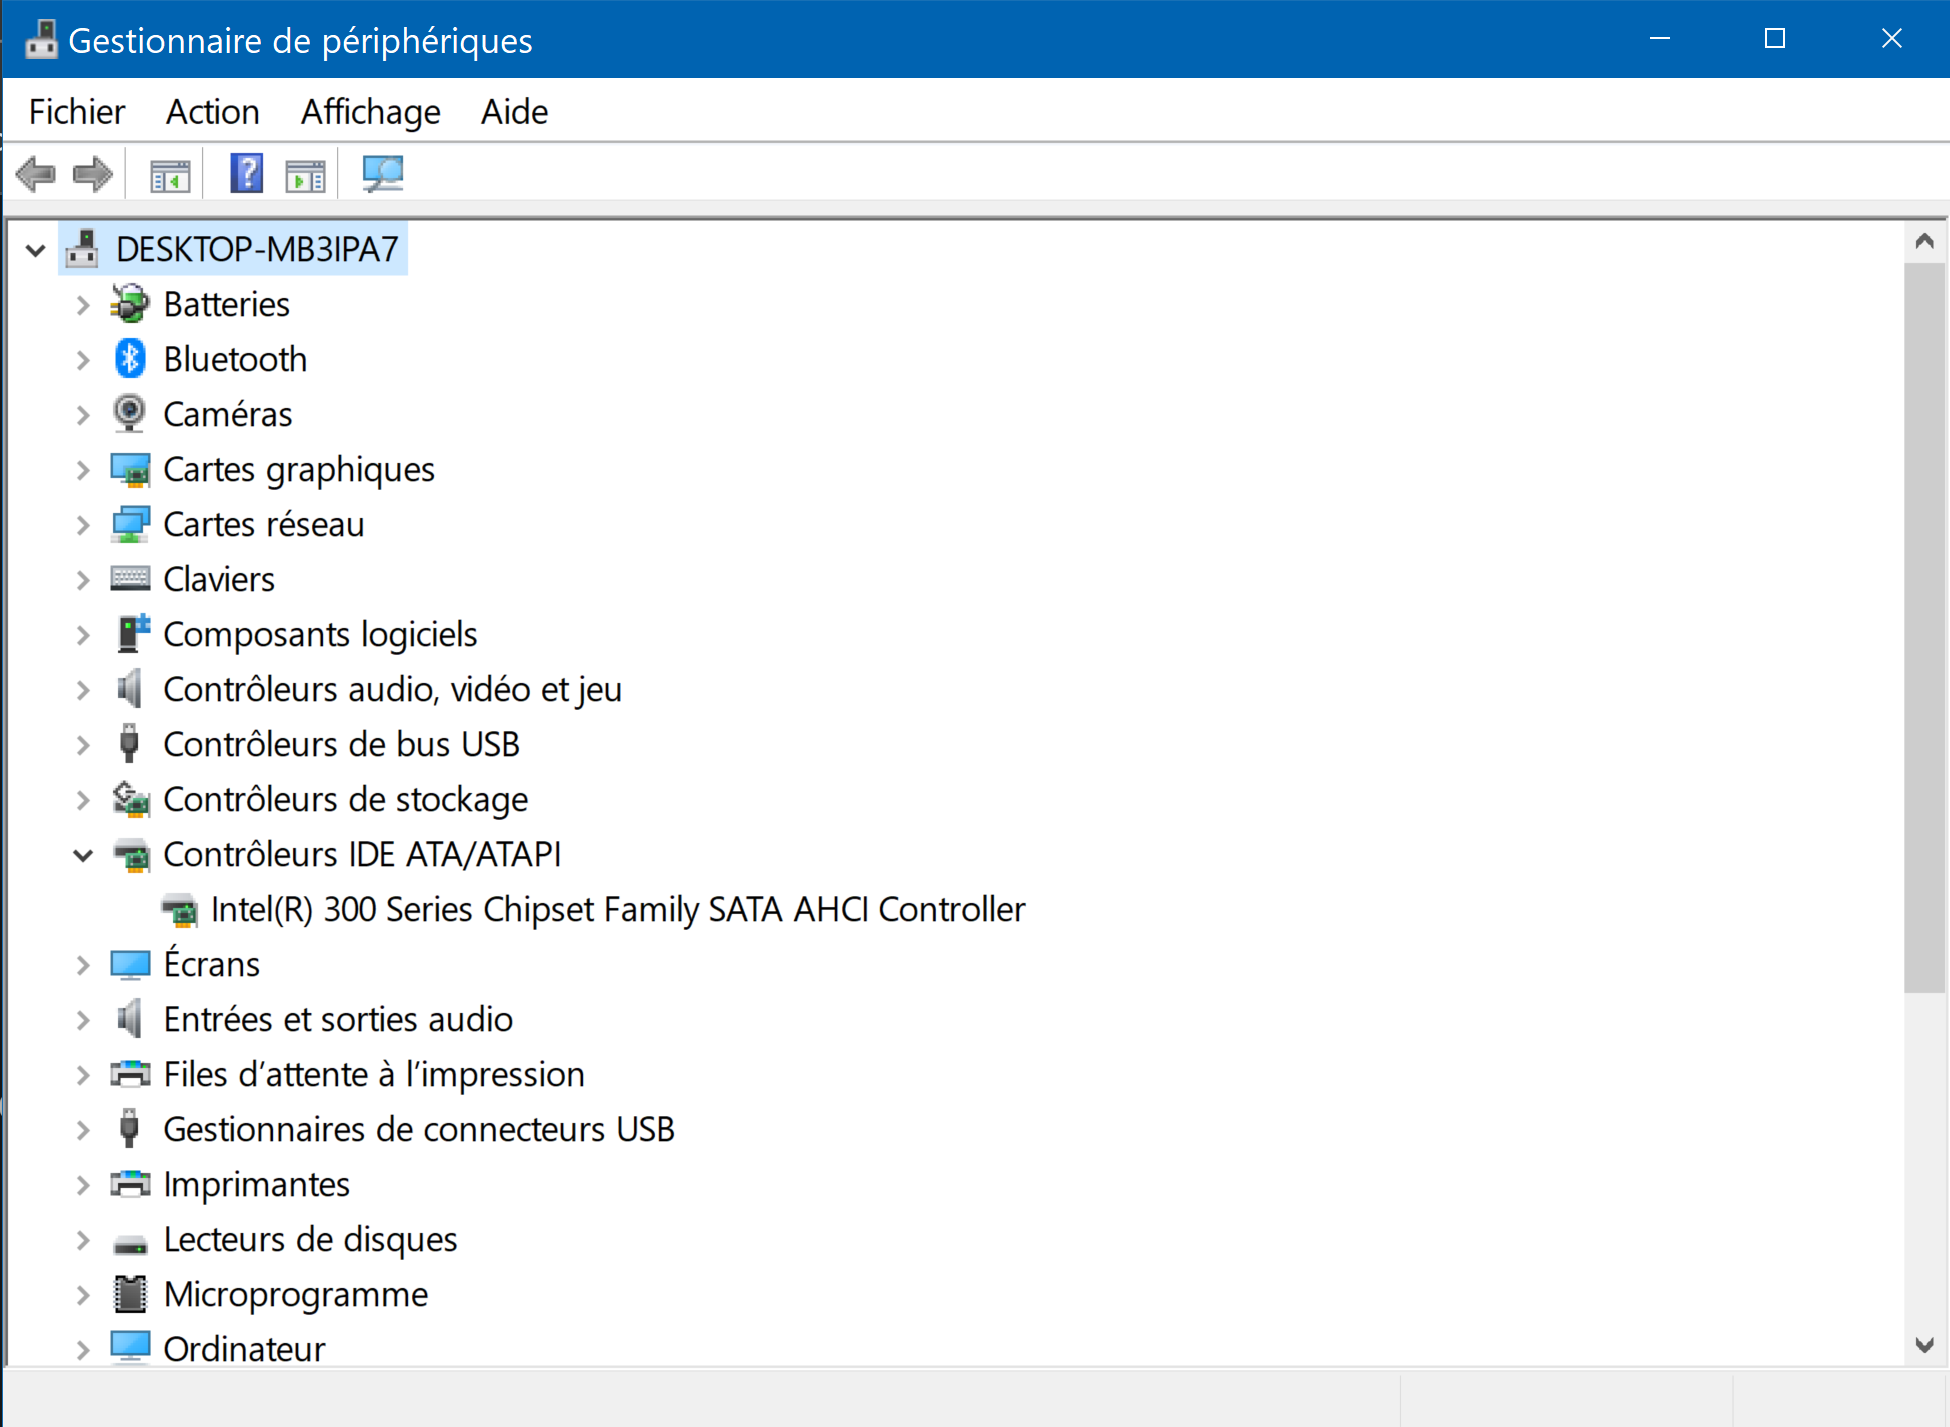Viewport: 1950px width, 1427px height.
Task: Click the Show/Hide console tree icon
Action: click(170, 176)
